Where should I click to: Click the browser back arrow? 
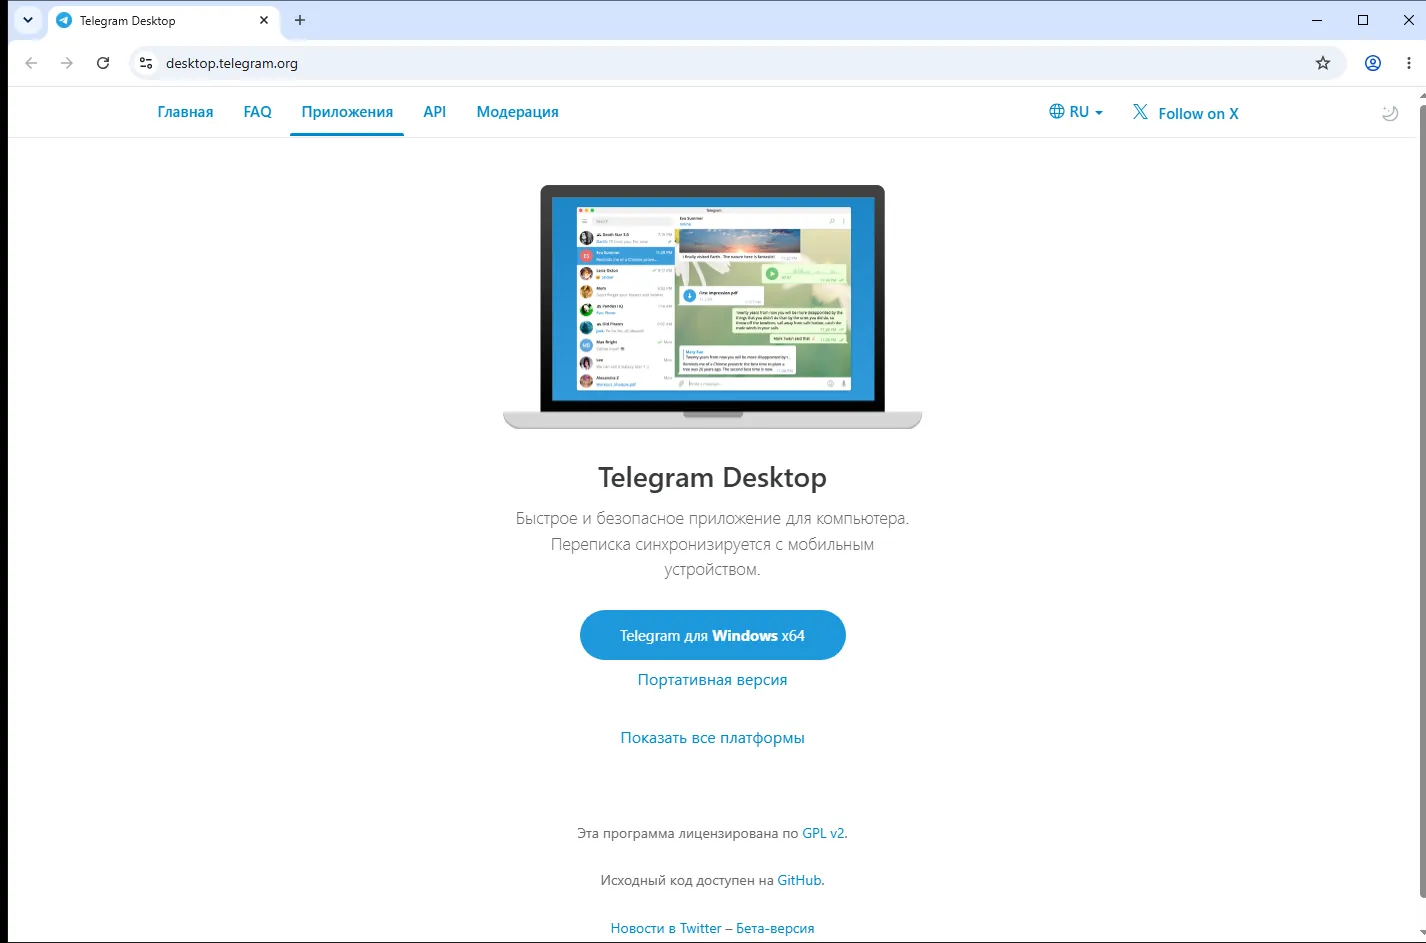31,63
